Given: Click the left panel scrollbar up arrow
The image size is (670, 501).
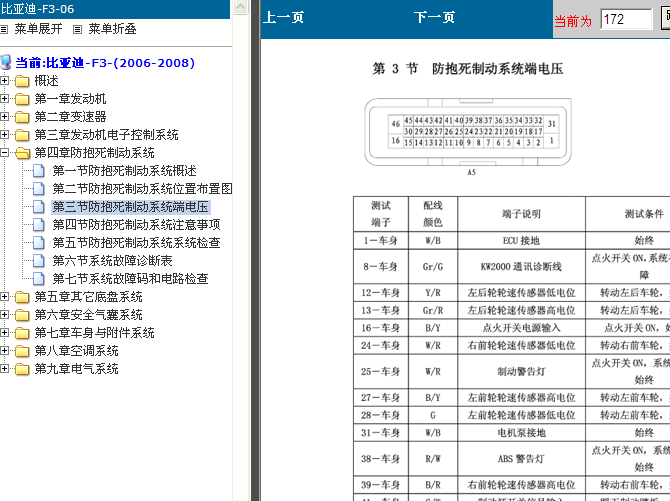Looking at the screenshot, I should tap(241, 7).
